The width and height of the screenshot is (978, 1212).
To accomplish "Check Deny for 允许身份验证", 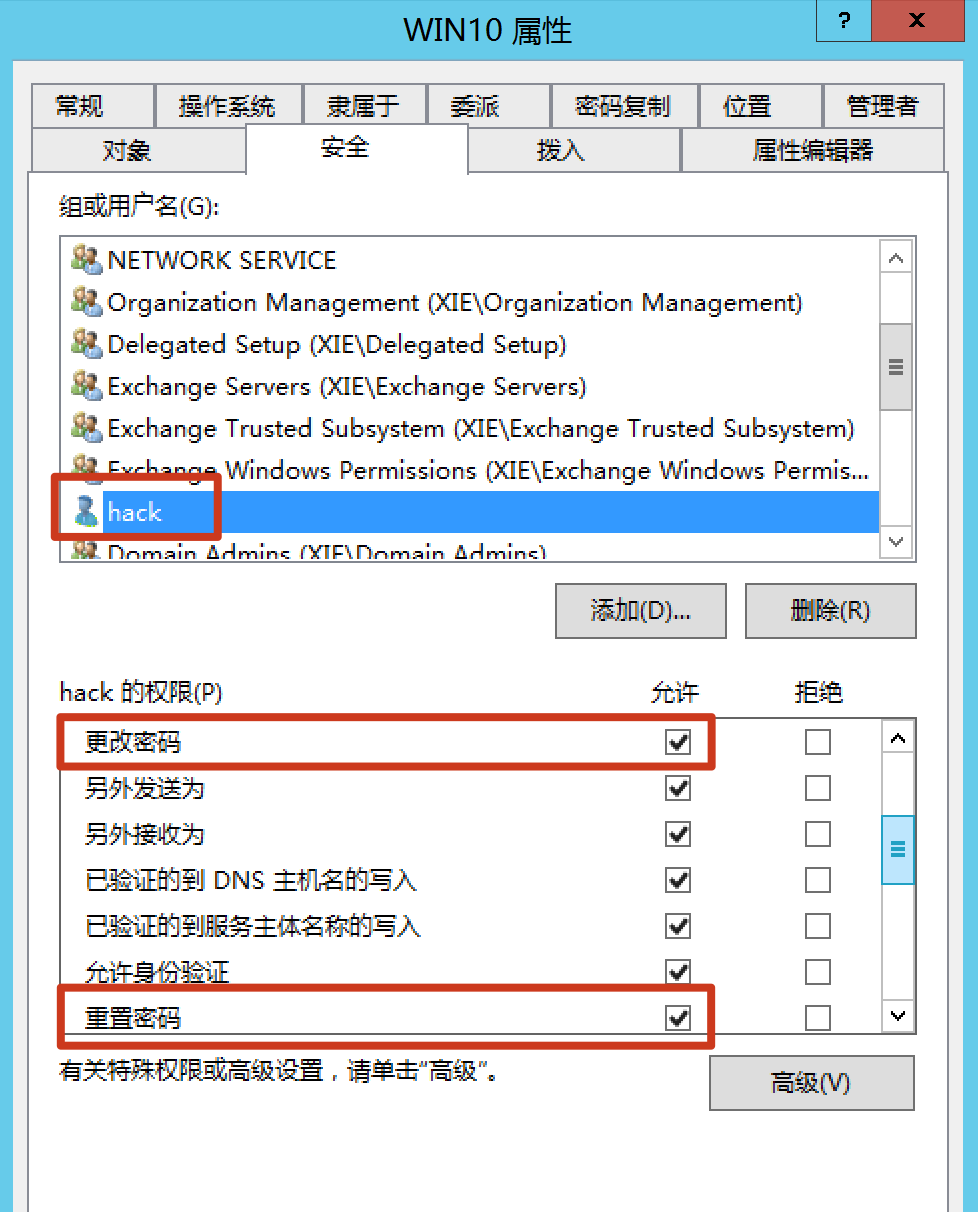I will click(818, 972).
